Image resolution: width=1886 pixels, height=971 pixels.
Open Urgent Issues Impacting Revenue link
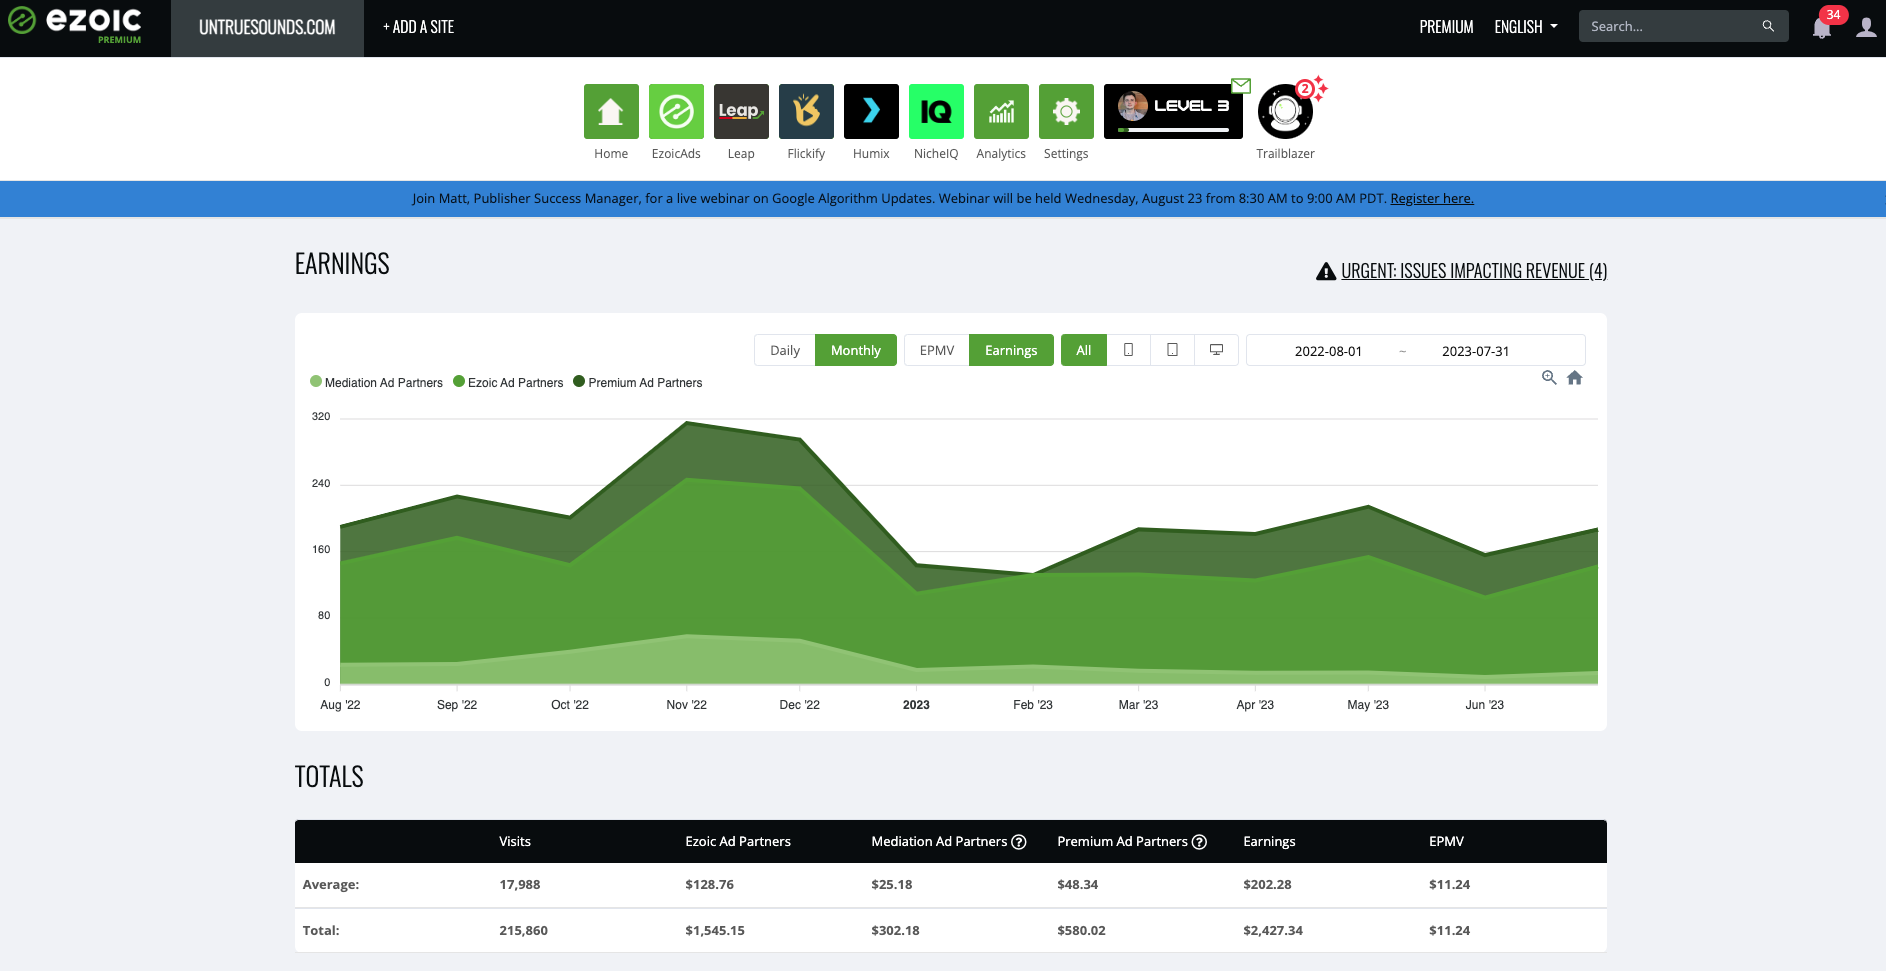coord(1474,271)
